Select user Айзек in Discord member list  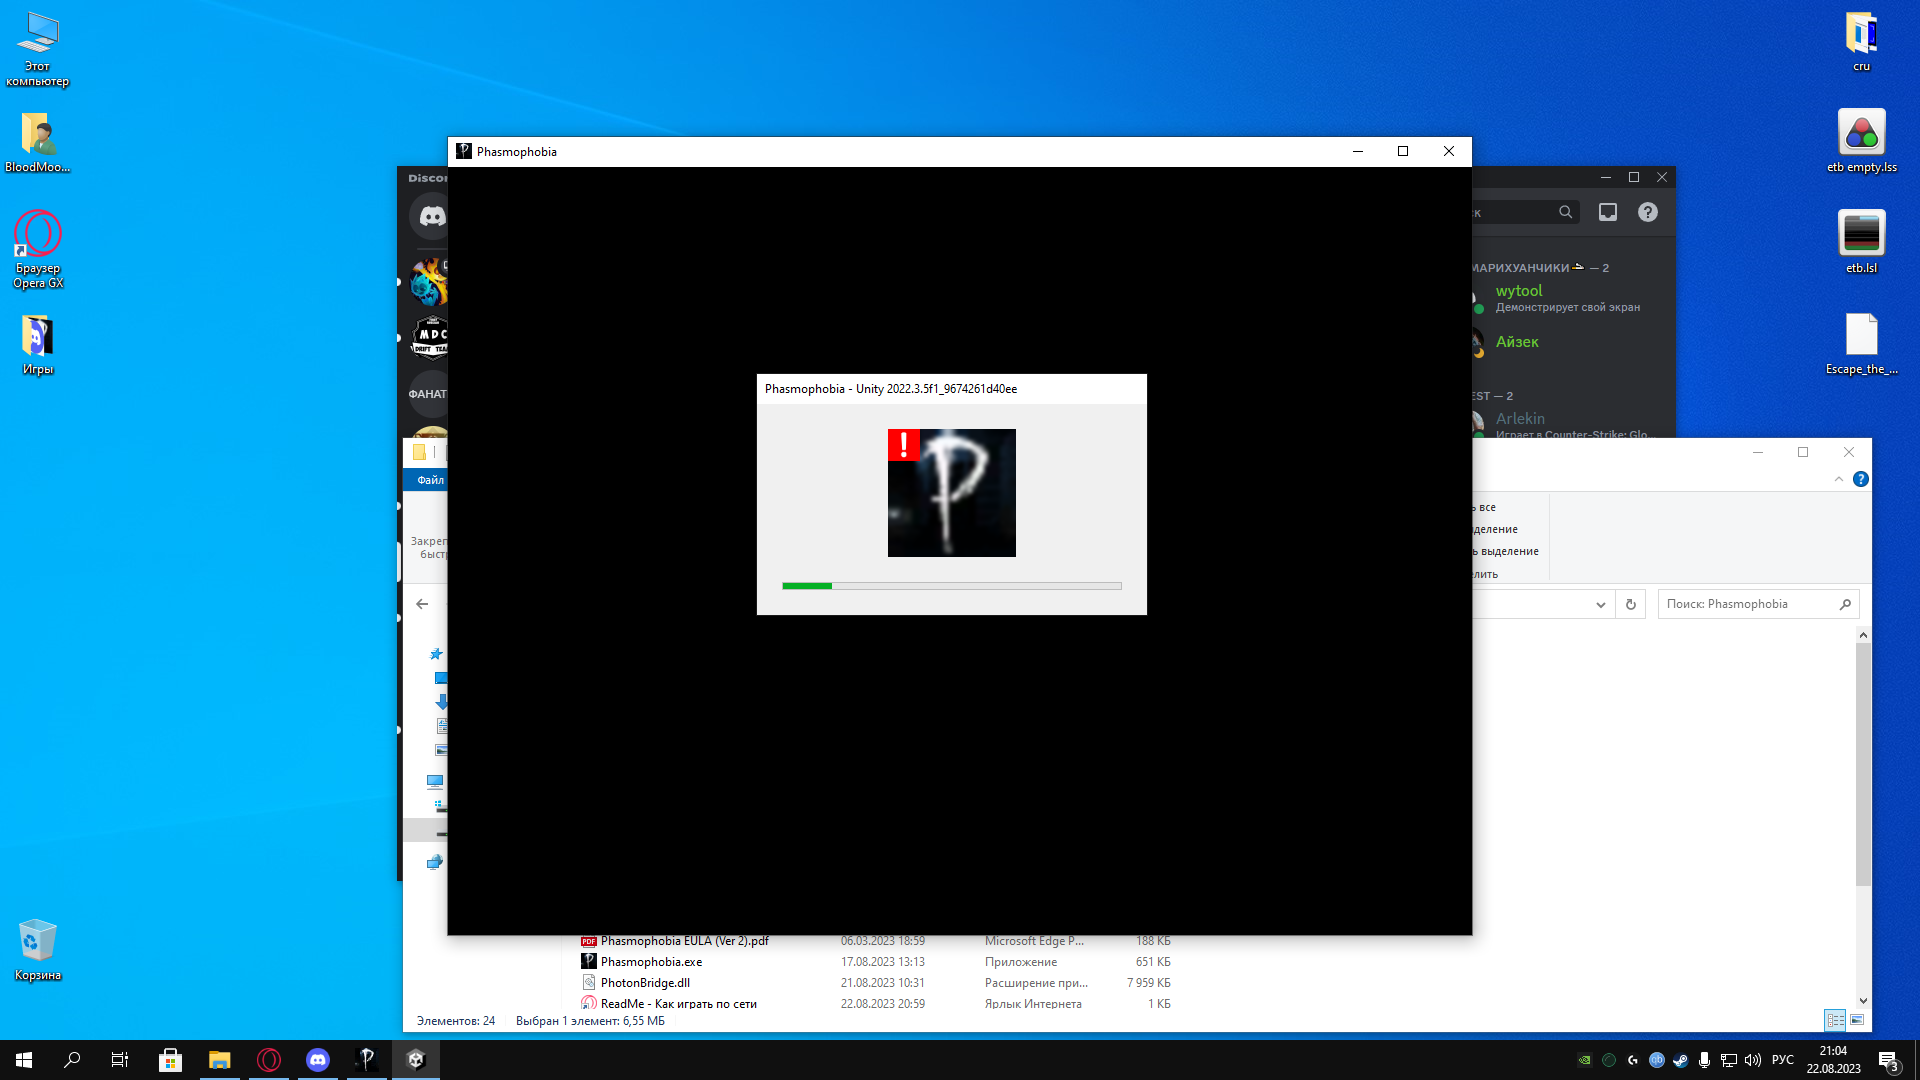(1517, 342)
